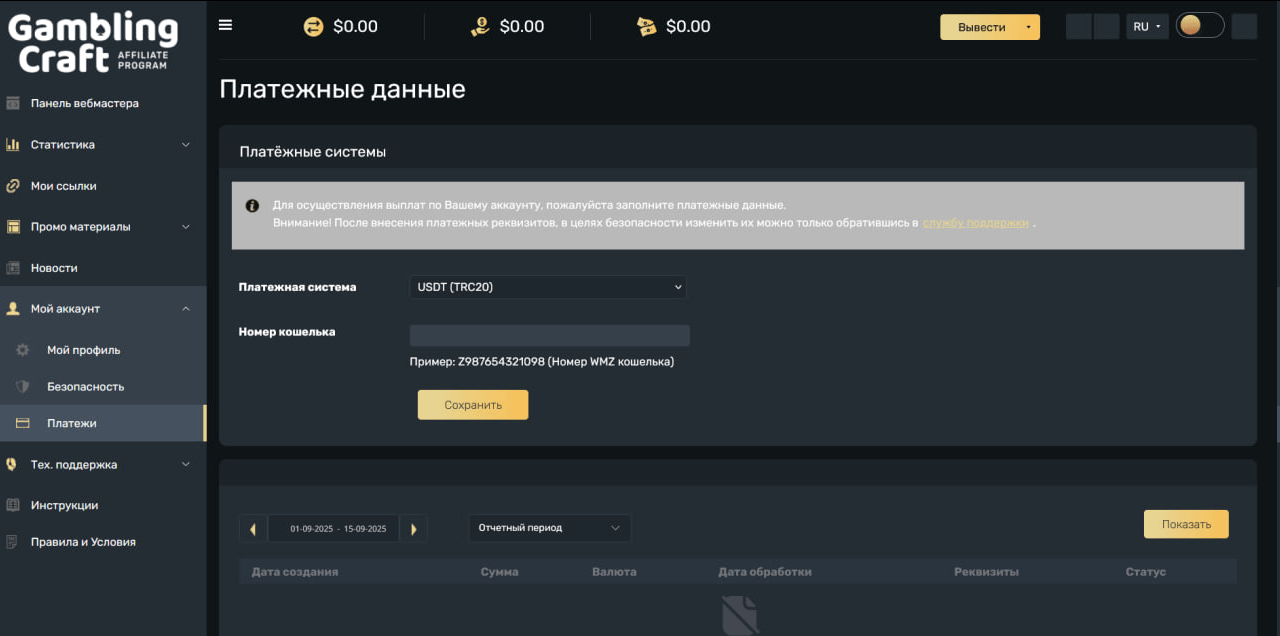Click the next period arrow
The image size is (1280, 636).
tap(414, 529)
